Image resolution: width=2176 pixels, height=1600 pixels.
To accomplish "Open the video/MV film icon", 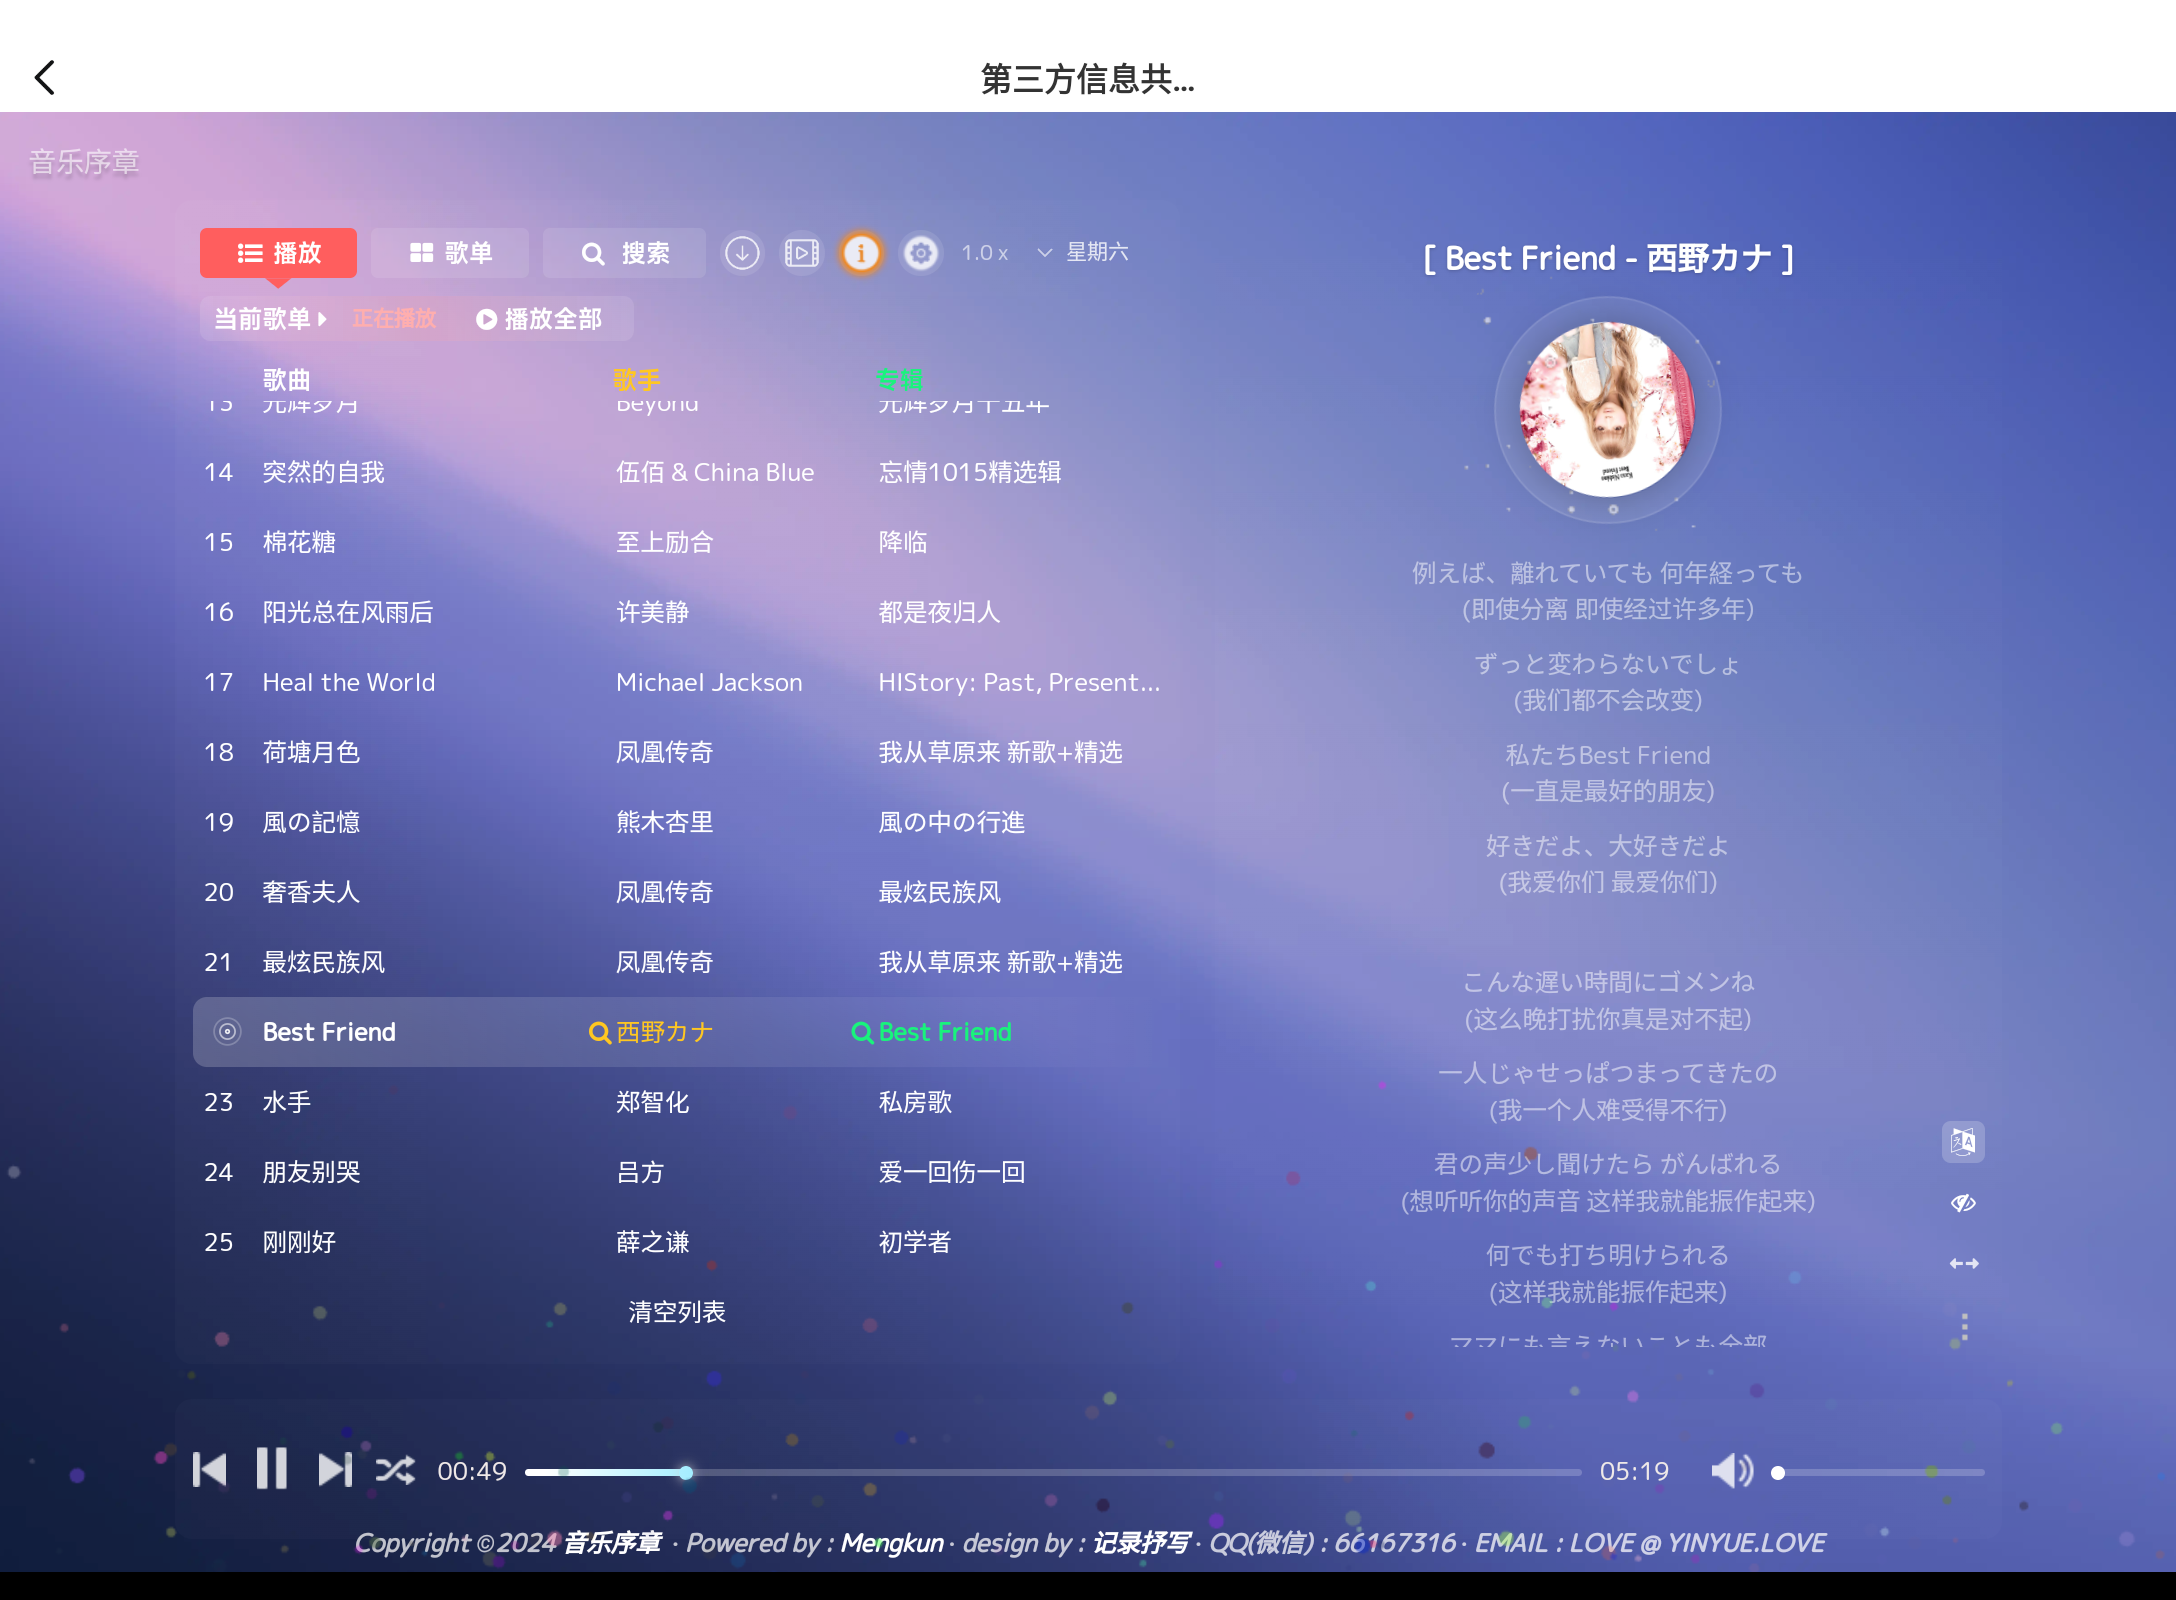I will tap(801, 253).
